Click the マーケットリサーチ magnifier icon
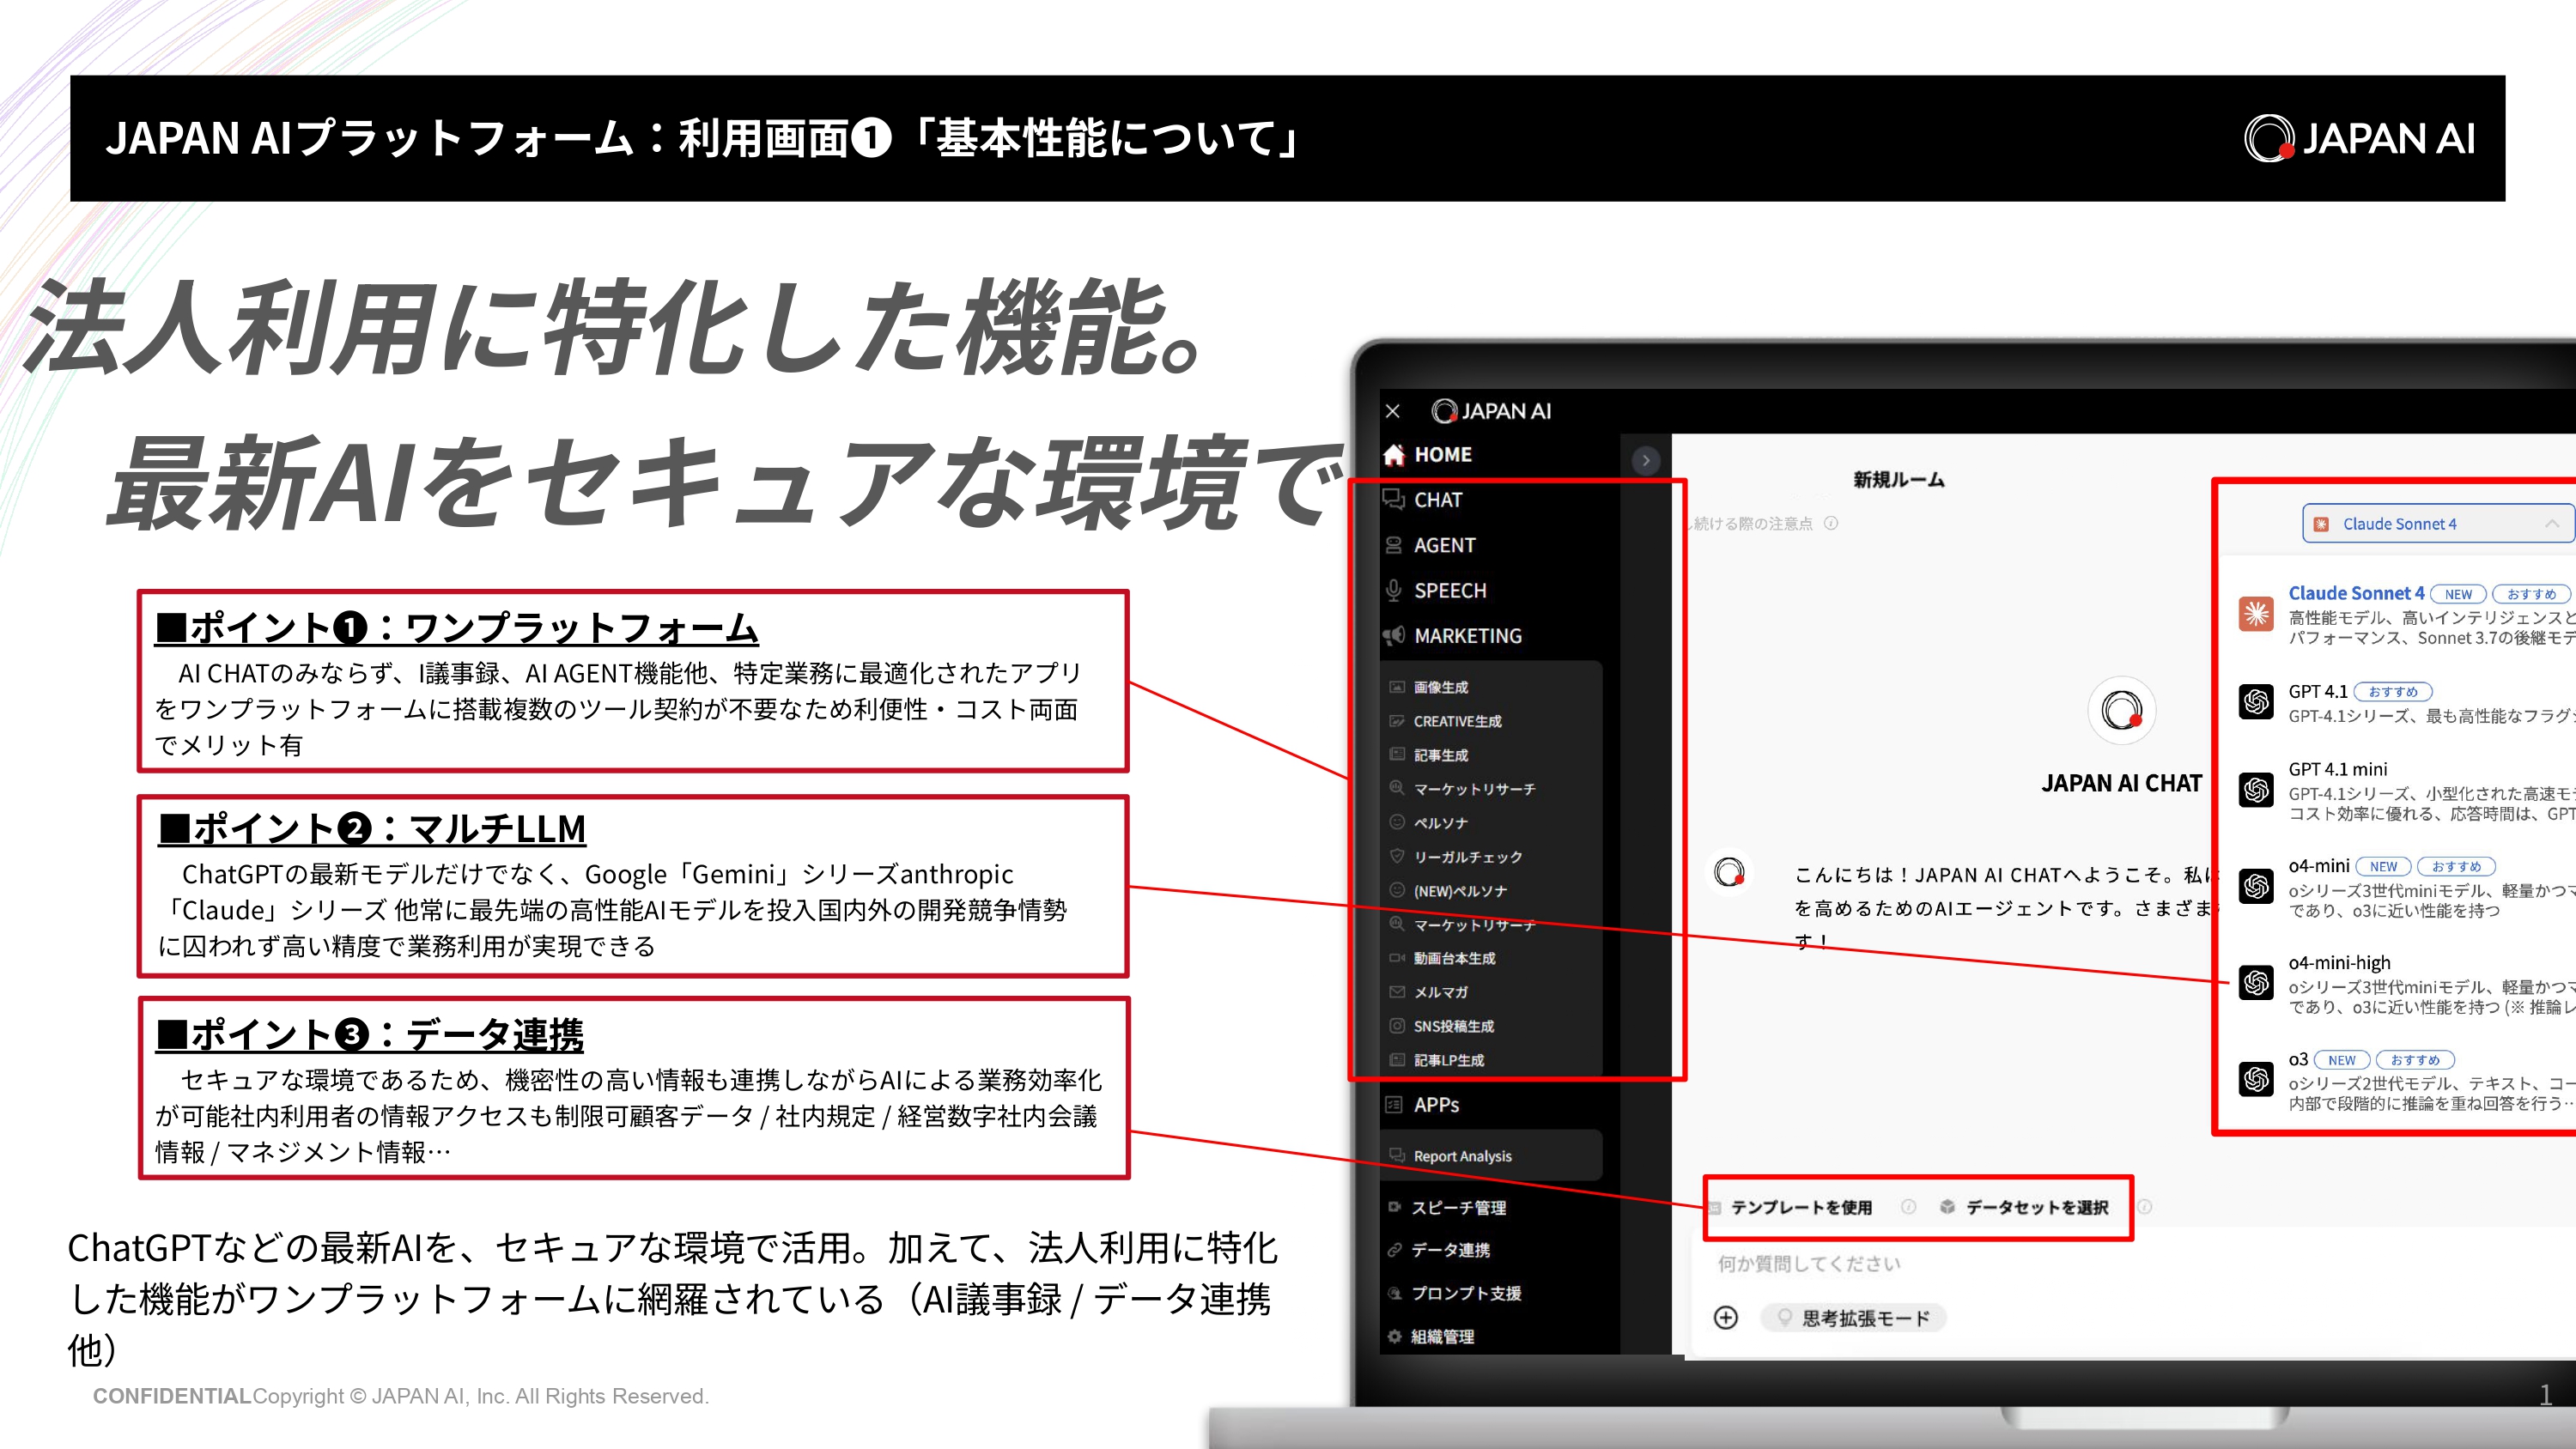Viewport: 2576px width, 1449px height. [1396, 789]
